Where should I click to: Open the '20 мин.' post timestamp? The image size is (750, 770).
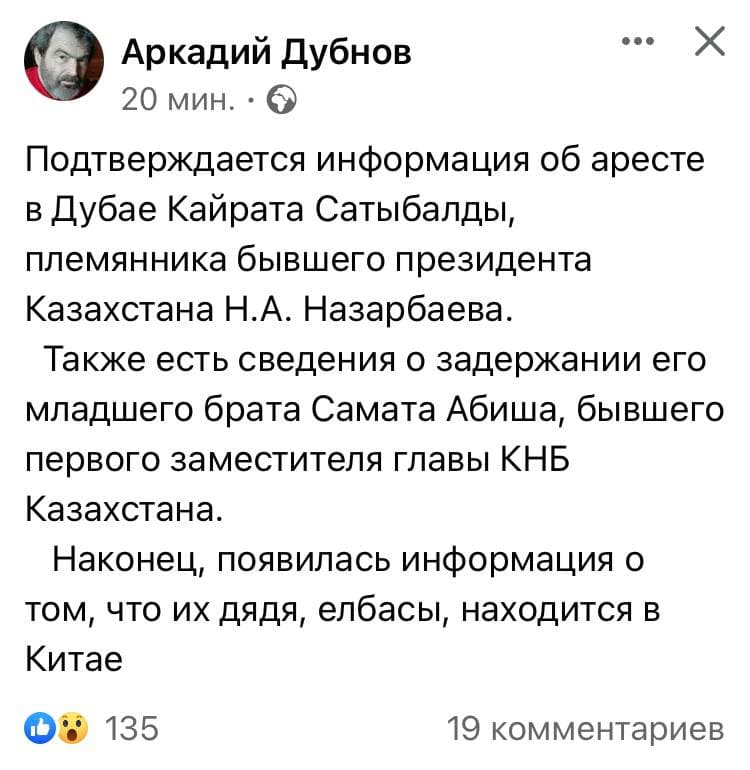point(178,99)
